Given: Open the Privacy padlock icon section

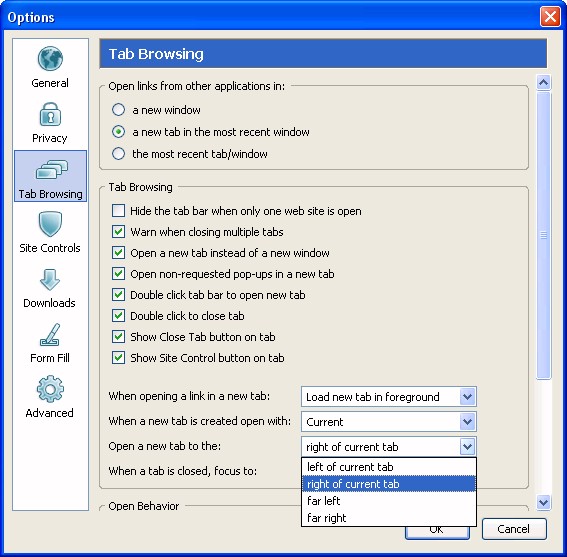Looking at the screenshot, I should 50,114.
